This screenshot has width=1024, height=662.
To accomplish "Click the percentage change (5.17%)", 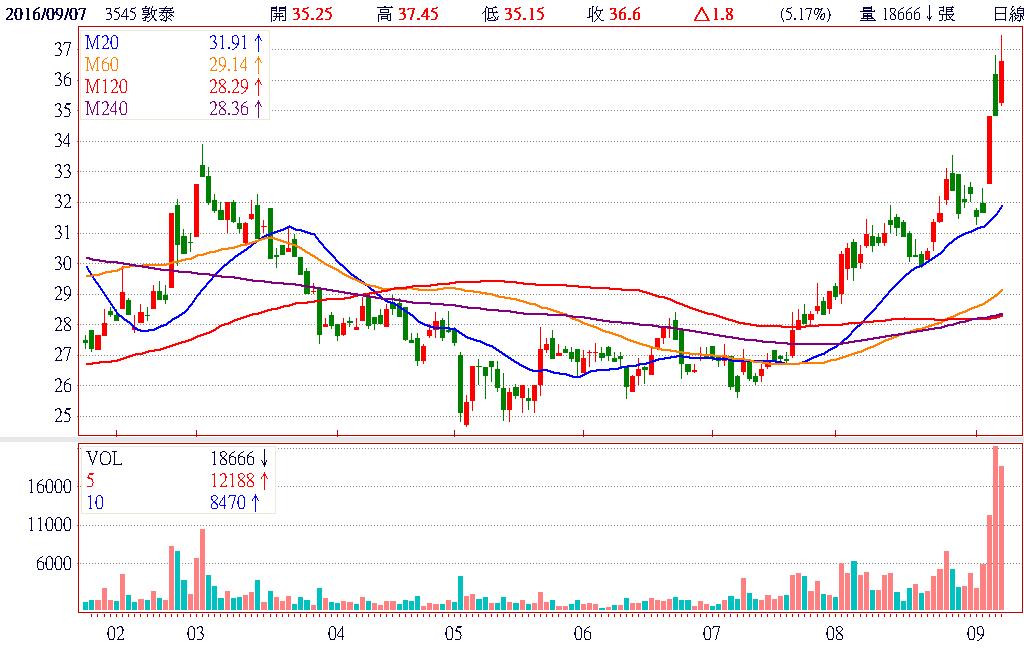I will (x=803, y=14).
